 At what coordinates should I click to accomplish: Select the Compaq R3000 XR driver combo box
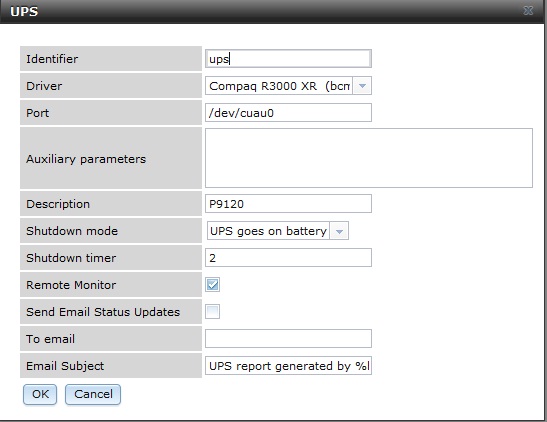click(x=288, y=86)
